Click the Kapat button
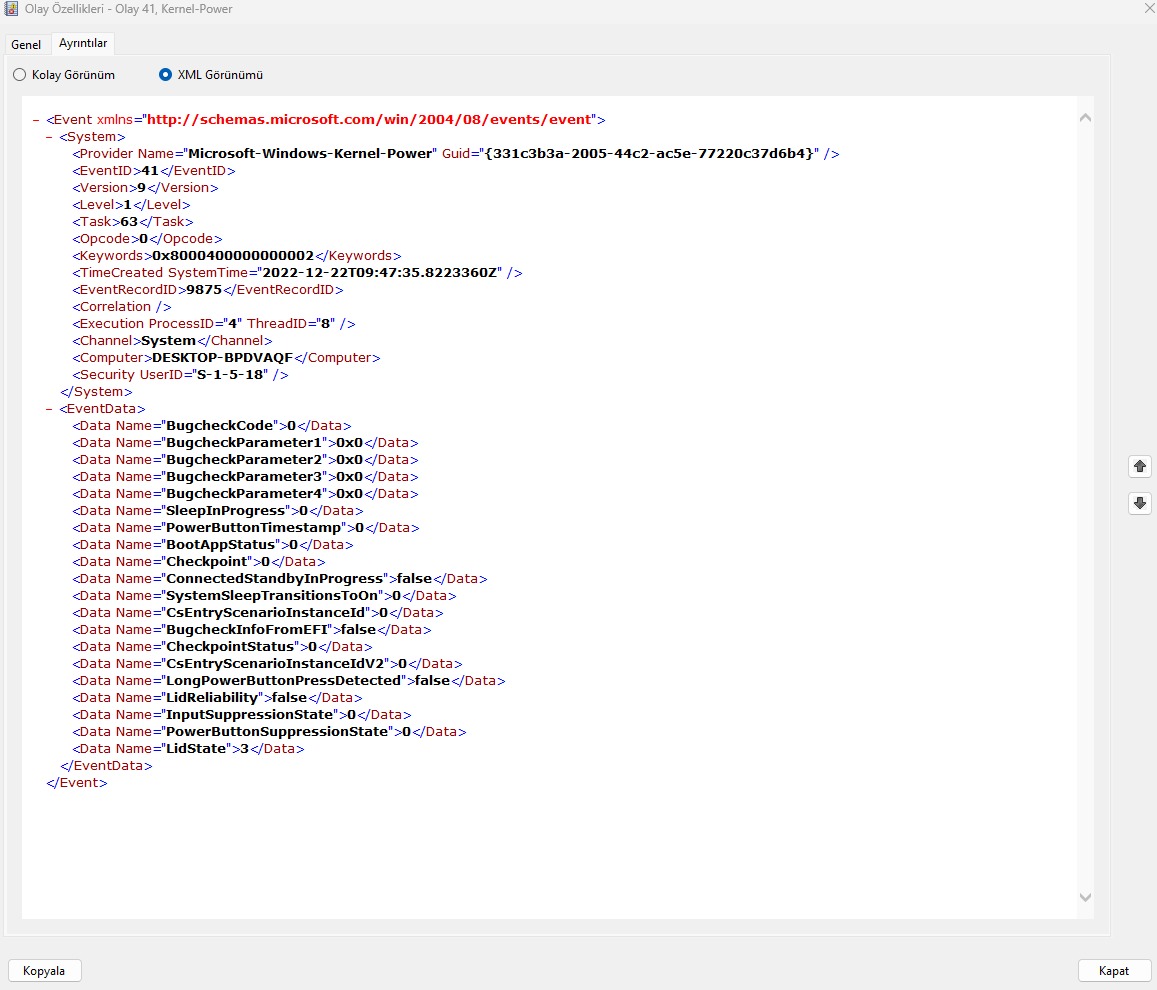The height and width of the screenshot is (990, 1157). pyautogui.click(x=1113, y=971)
